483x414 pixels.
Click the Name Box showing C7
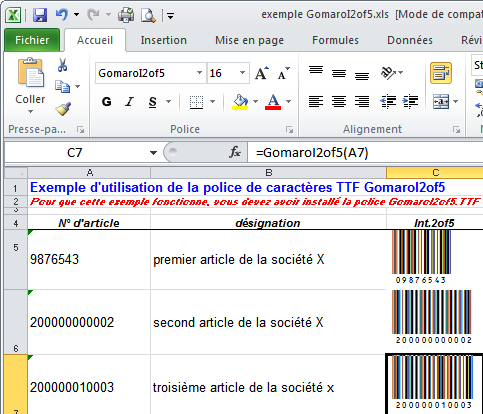tap(75, 153)
